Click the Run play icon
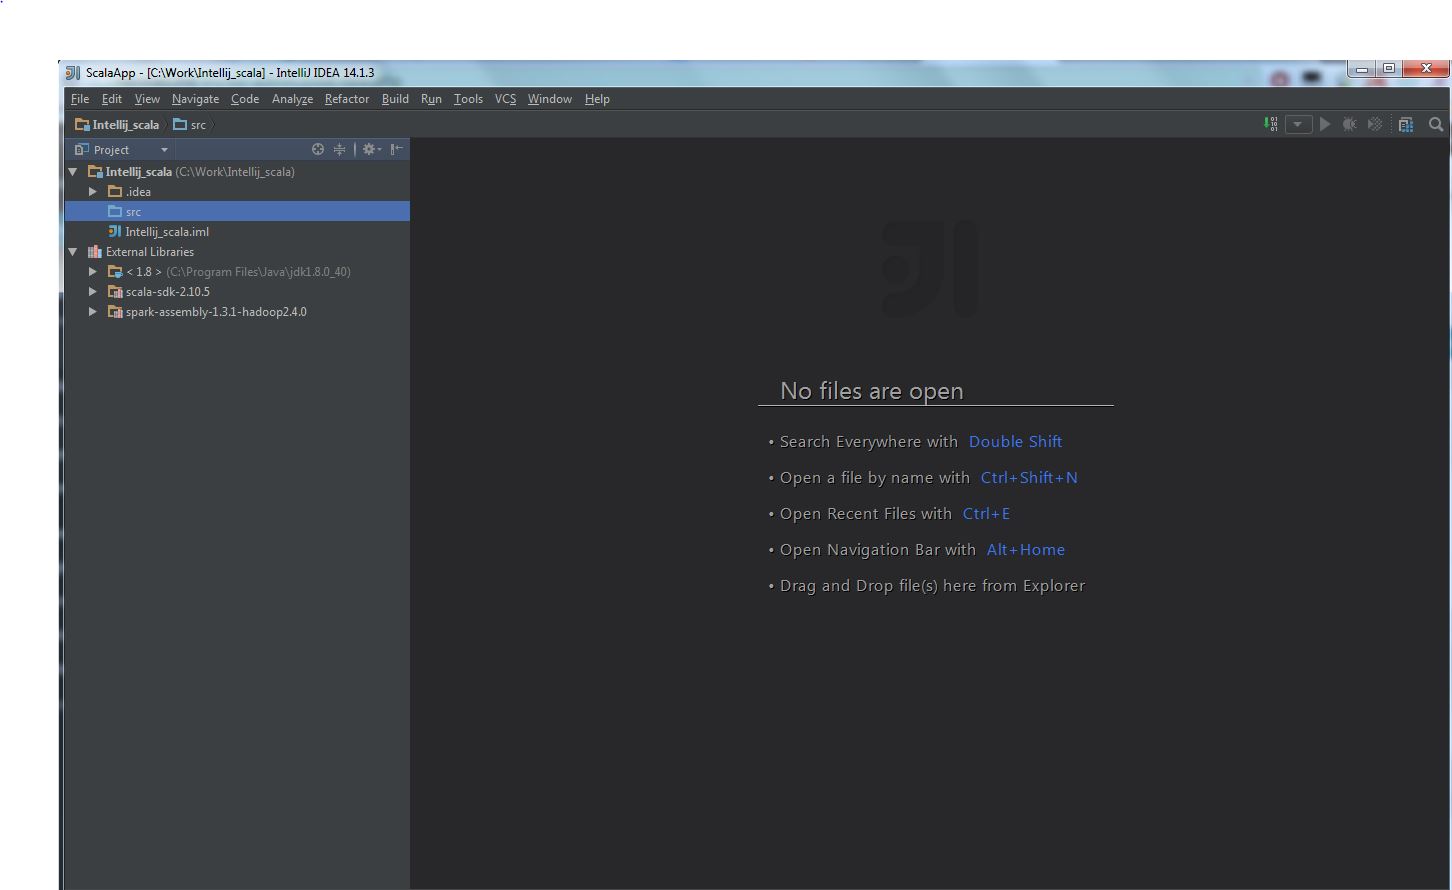This screenshot has width=1452, height=890. pyautogui.click(x=1325, y=124)
